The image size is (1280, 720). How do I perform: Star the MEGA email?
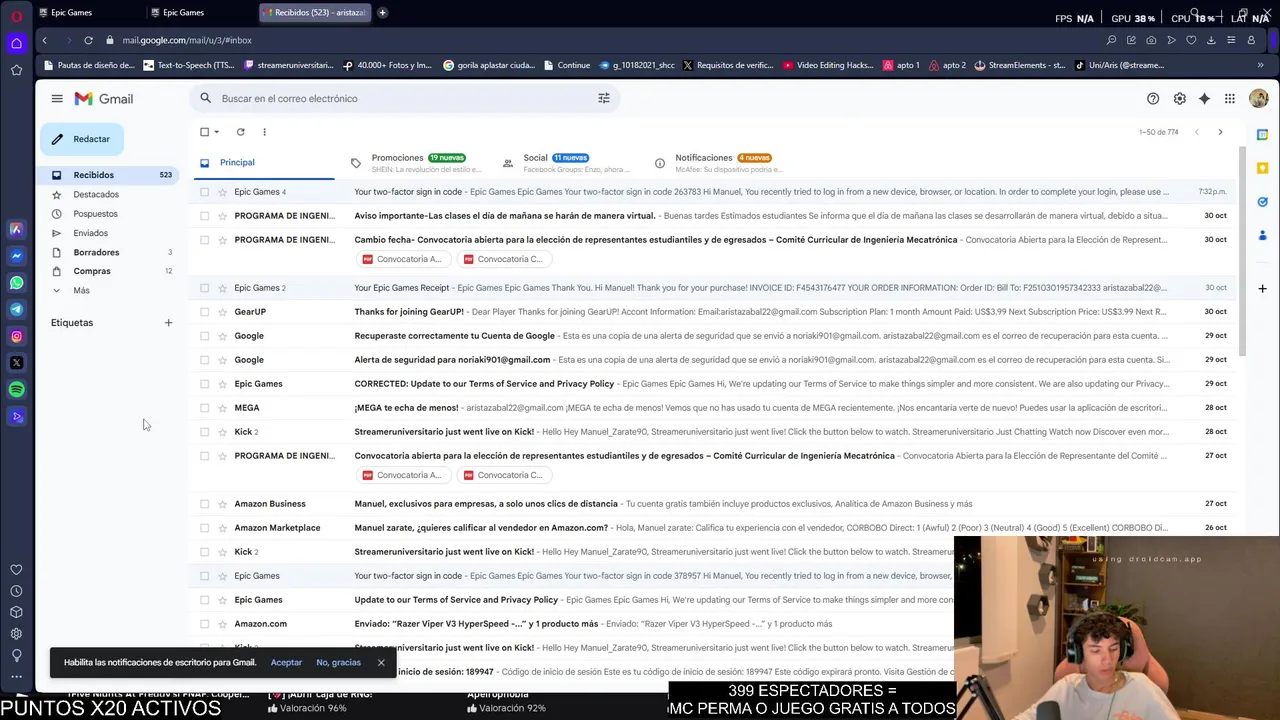click(223, 408)
